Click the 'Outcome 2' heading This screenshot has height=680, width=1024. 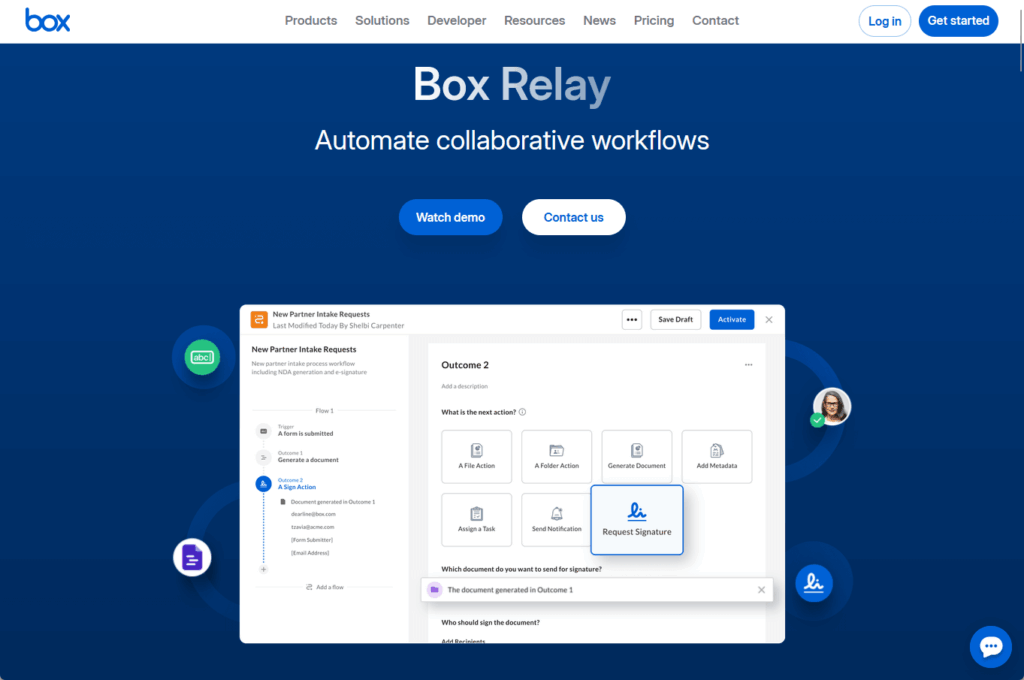(x=465, y=365)
